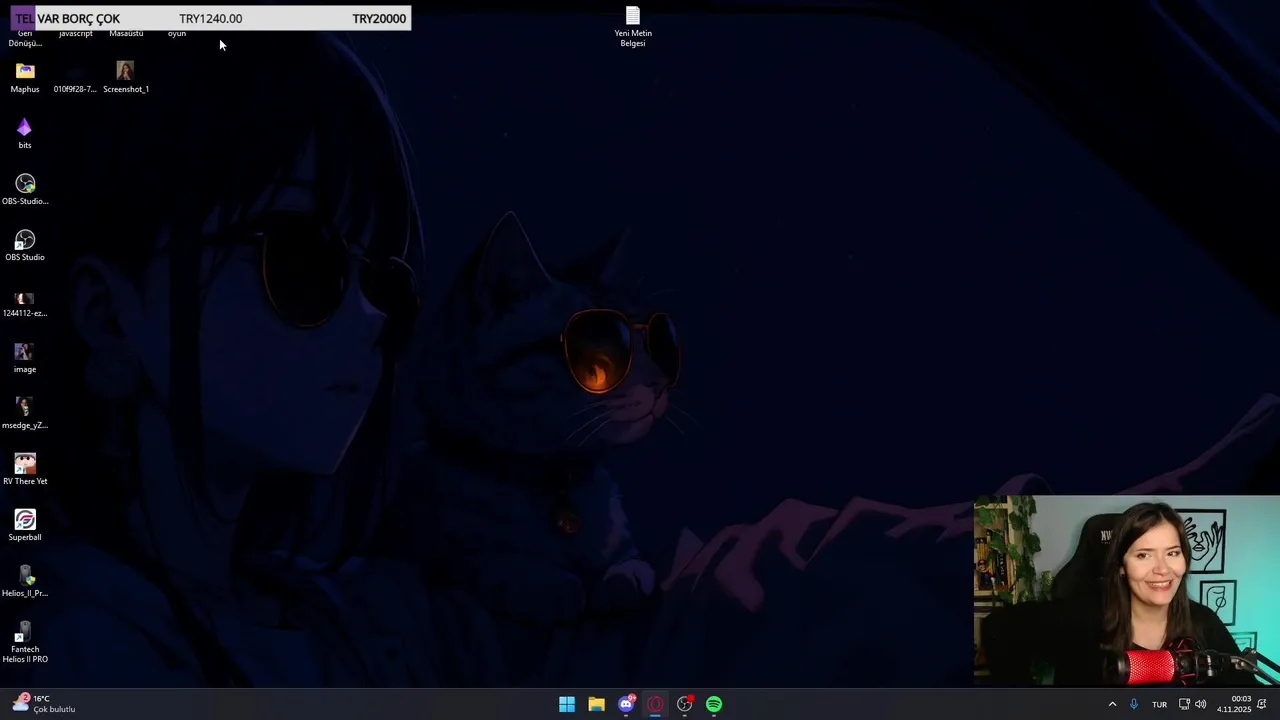Select the javascript desktop item label
This screenshot has width=1280, height=720.
pos(75,33)
